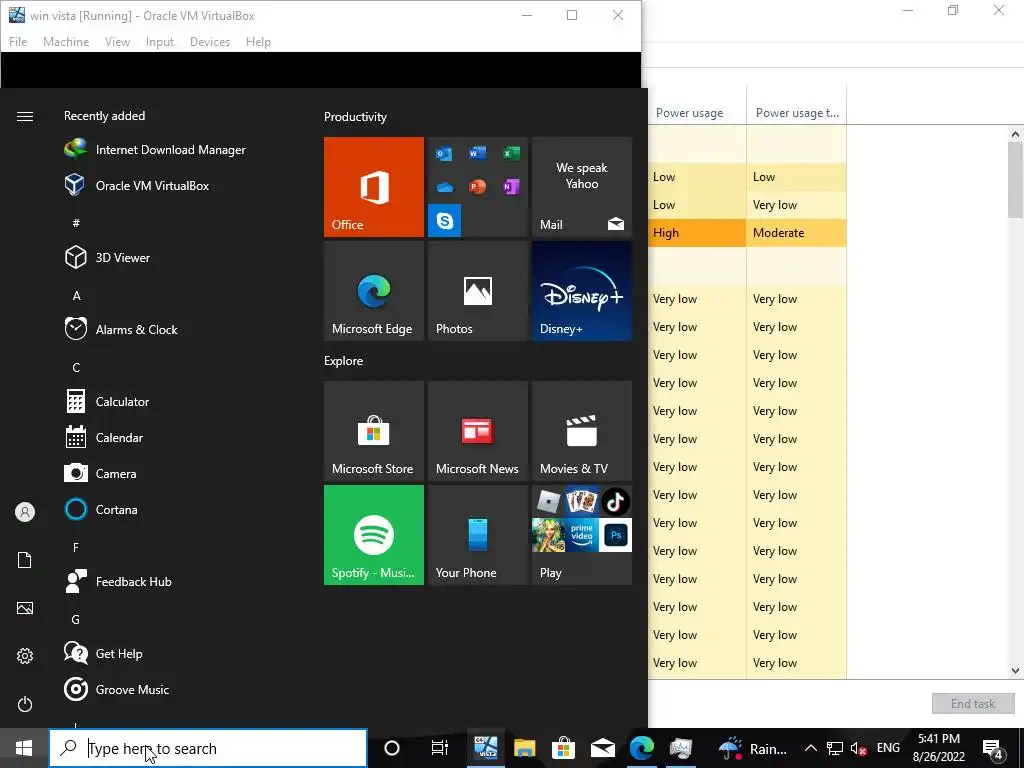Select the Moderate power usage trend cell
This screenshot has width=1024, height=768.
797,232
